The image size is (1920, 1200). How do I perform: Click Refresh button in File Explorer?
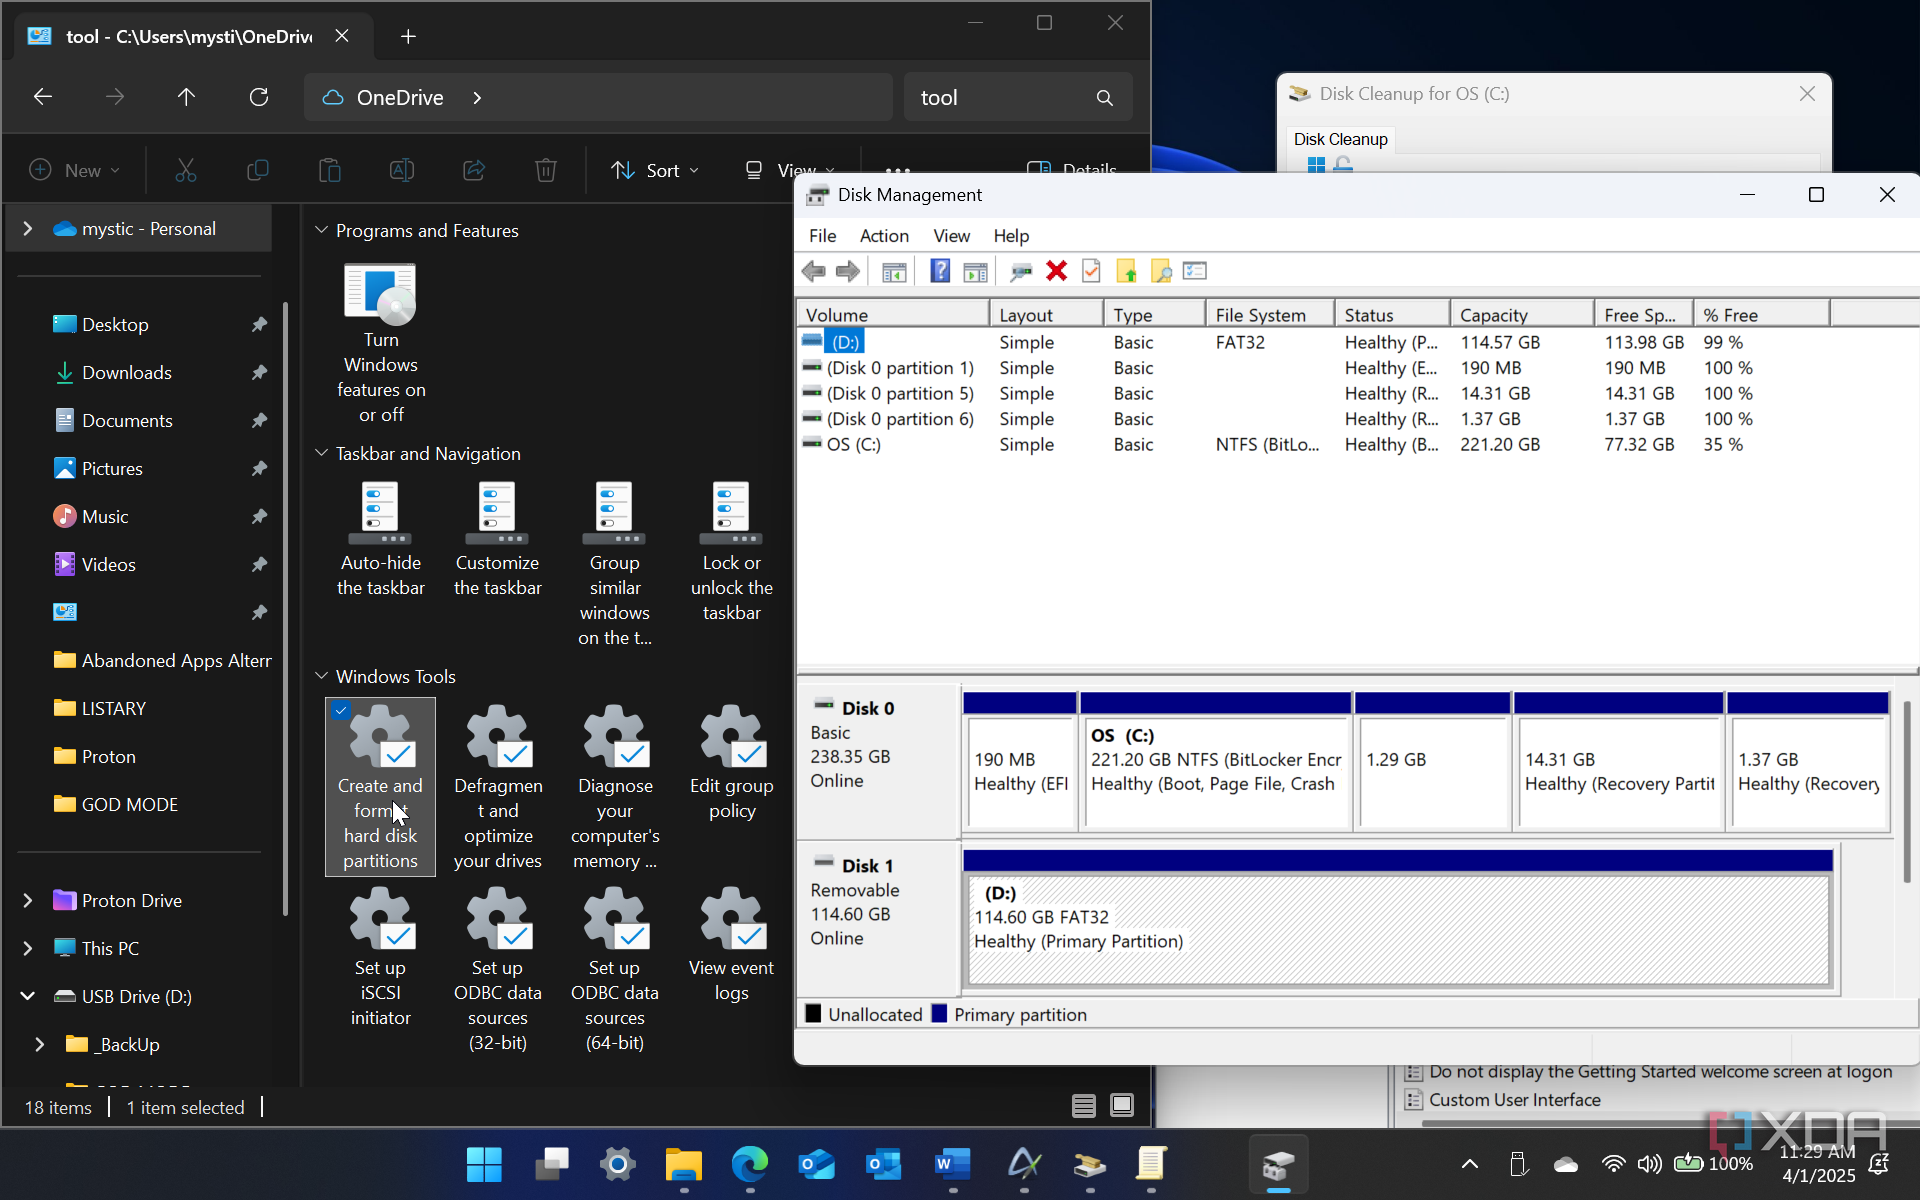[259, 97]
